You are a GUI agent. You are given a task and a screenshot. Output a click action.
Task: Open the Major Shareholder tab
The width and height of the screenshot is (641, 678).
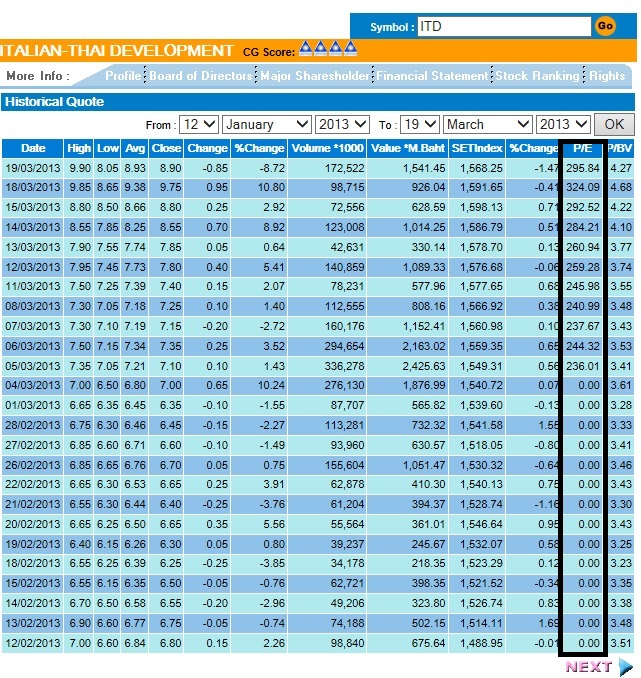[315, 76]
